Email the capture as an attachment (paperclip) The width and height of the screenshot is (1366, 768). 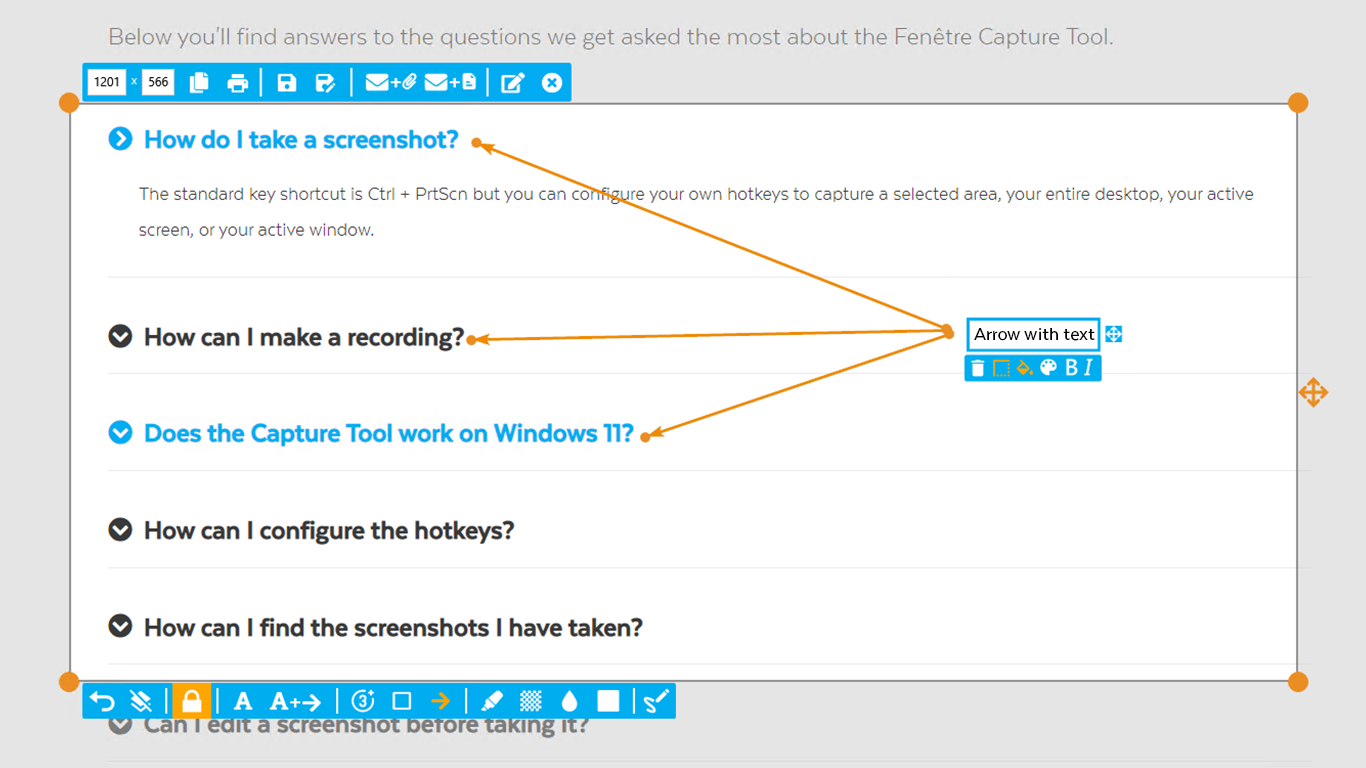[390, 83]
